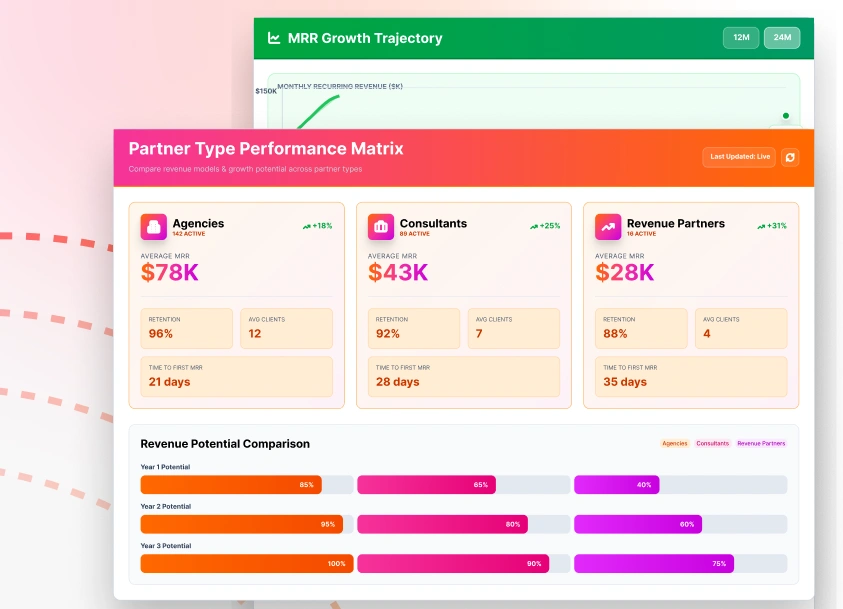
Task: Click the Year 2 Consultants 80% bar
Action: point(442,524)
